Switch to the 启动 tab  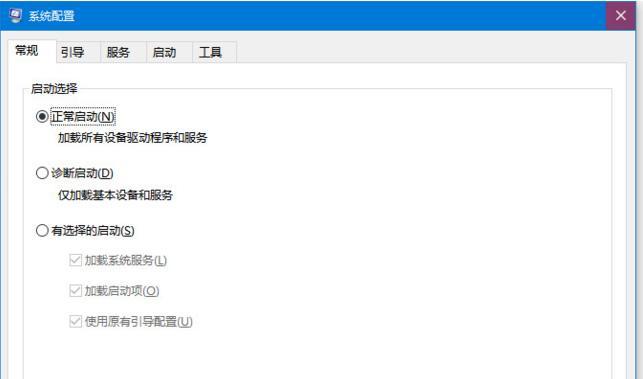point(169,53)
